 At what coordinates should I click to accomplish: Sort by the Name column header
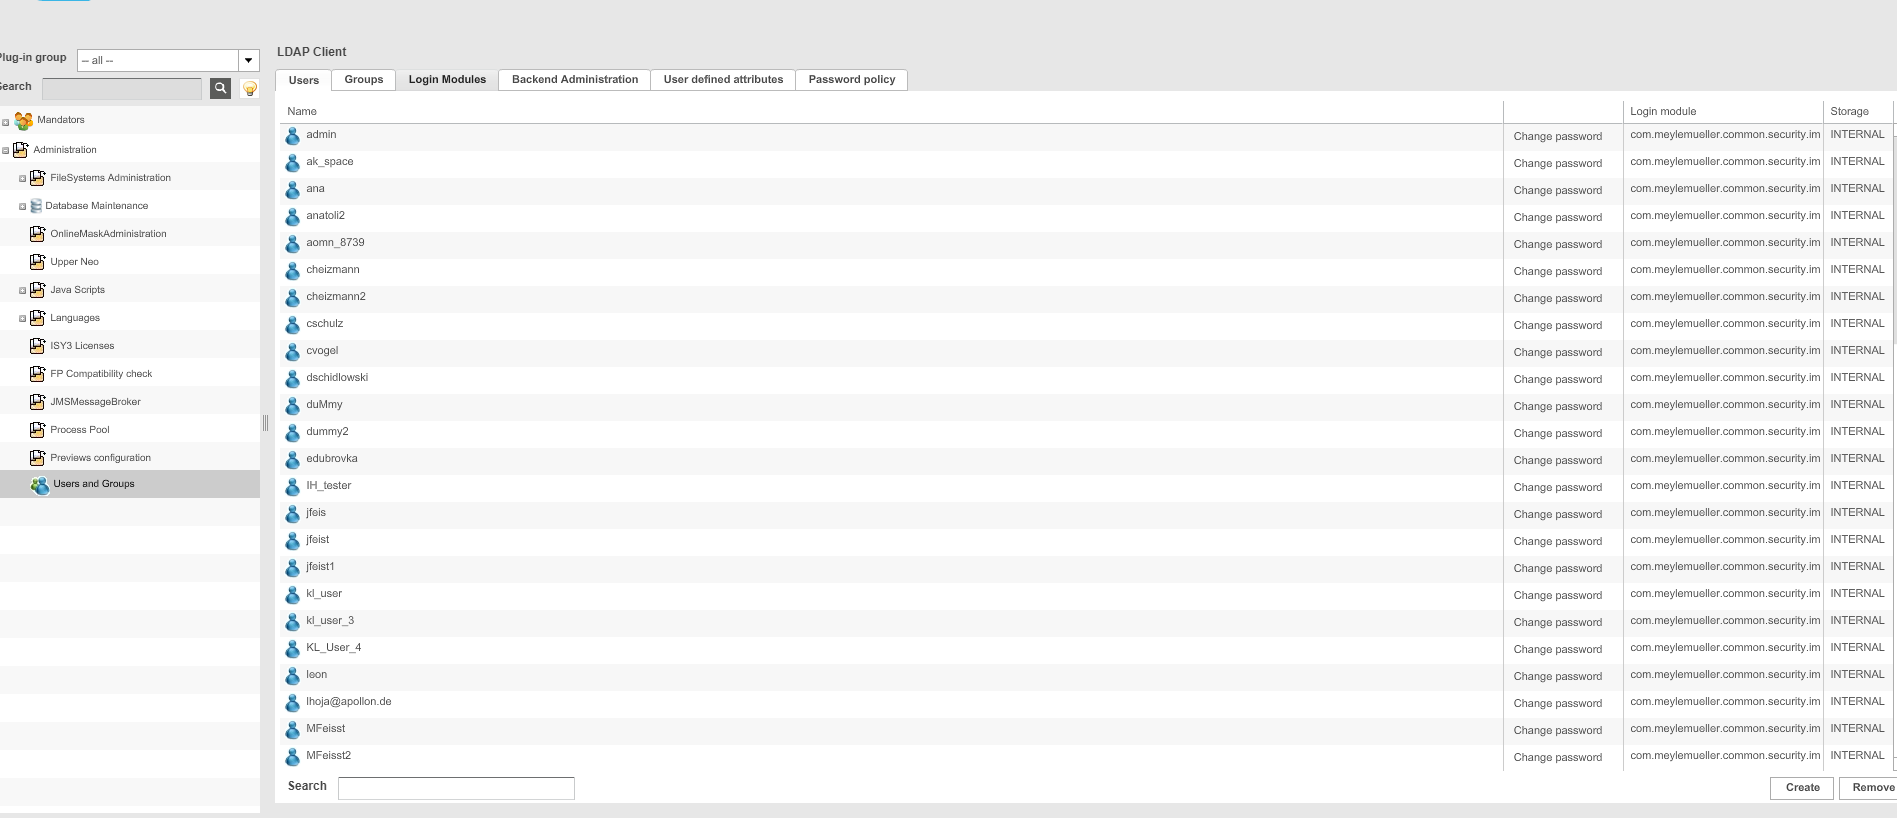(x=302, y=112)
